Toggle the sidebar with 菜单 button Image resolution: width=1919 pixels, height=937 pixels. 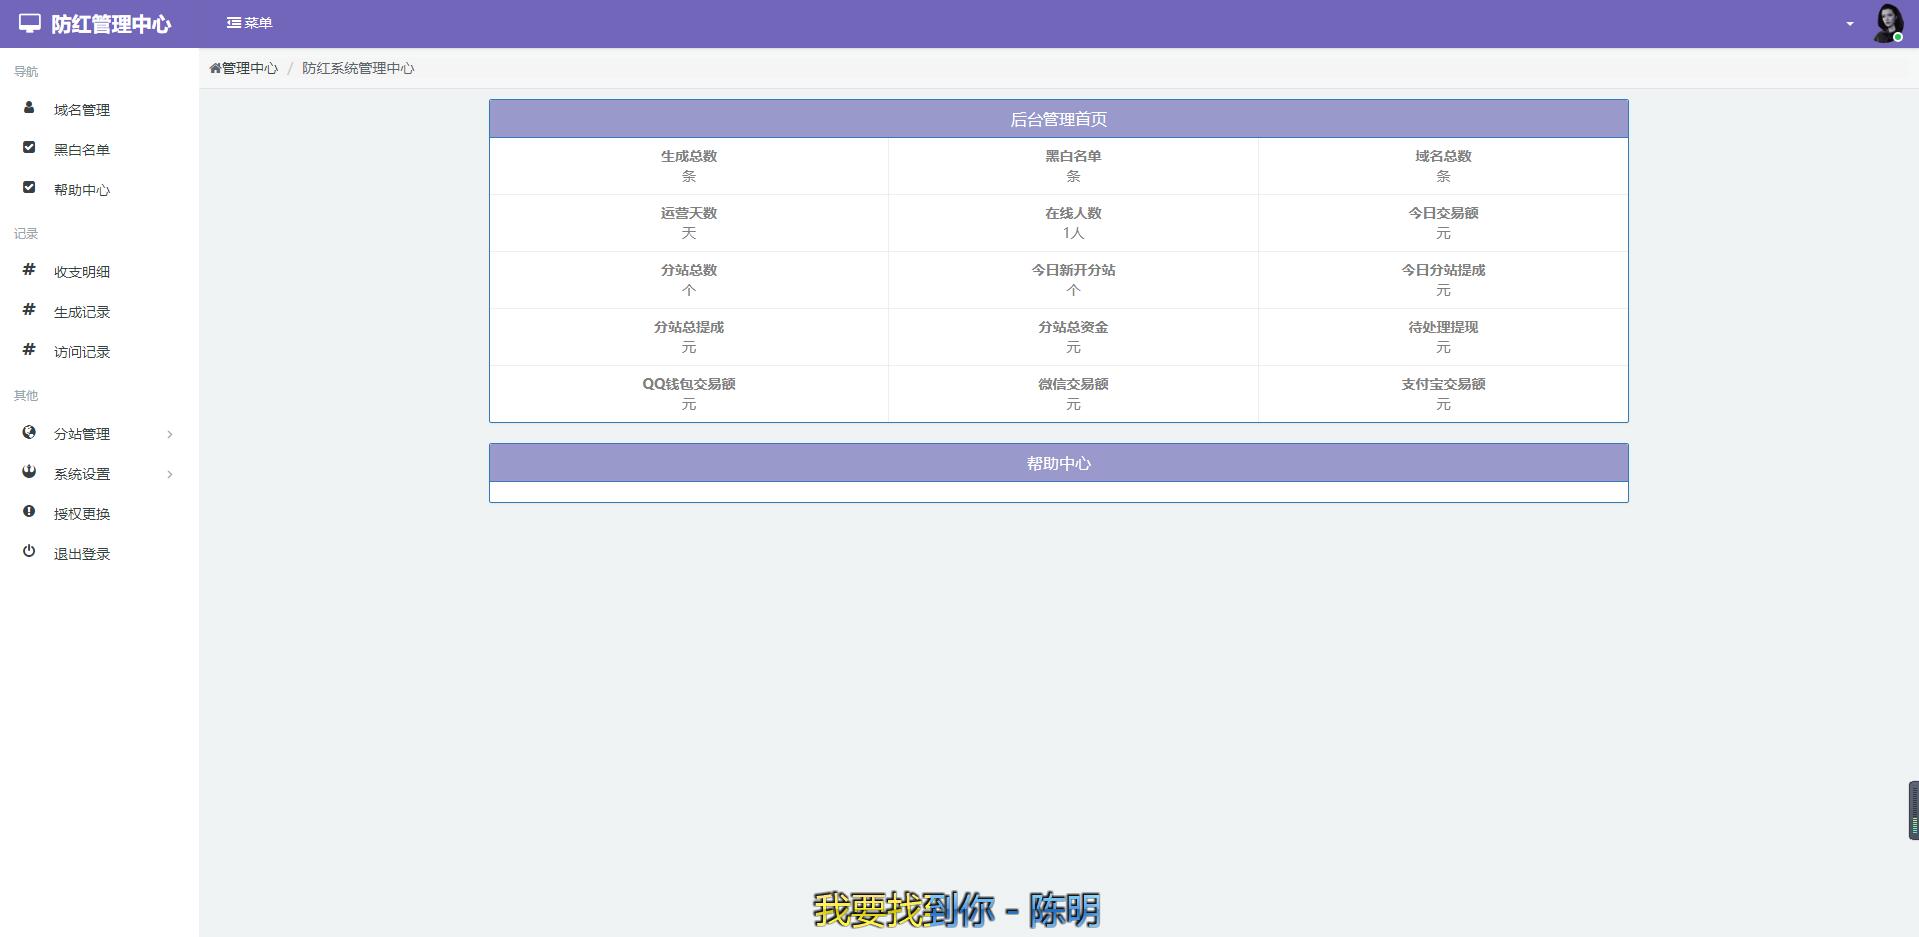[249, 23]
